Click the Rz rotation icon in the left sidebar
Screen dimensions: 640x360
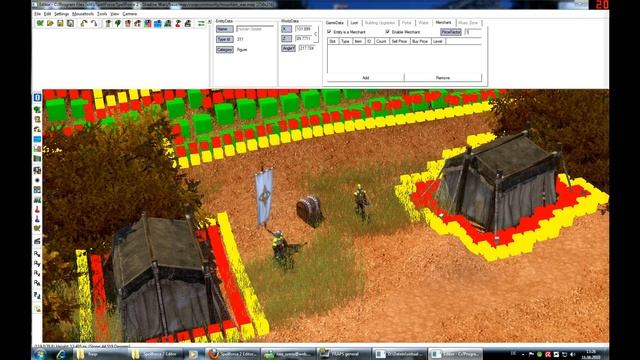[x=37, y=273]
